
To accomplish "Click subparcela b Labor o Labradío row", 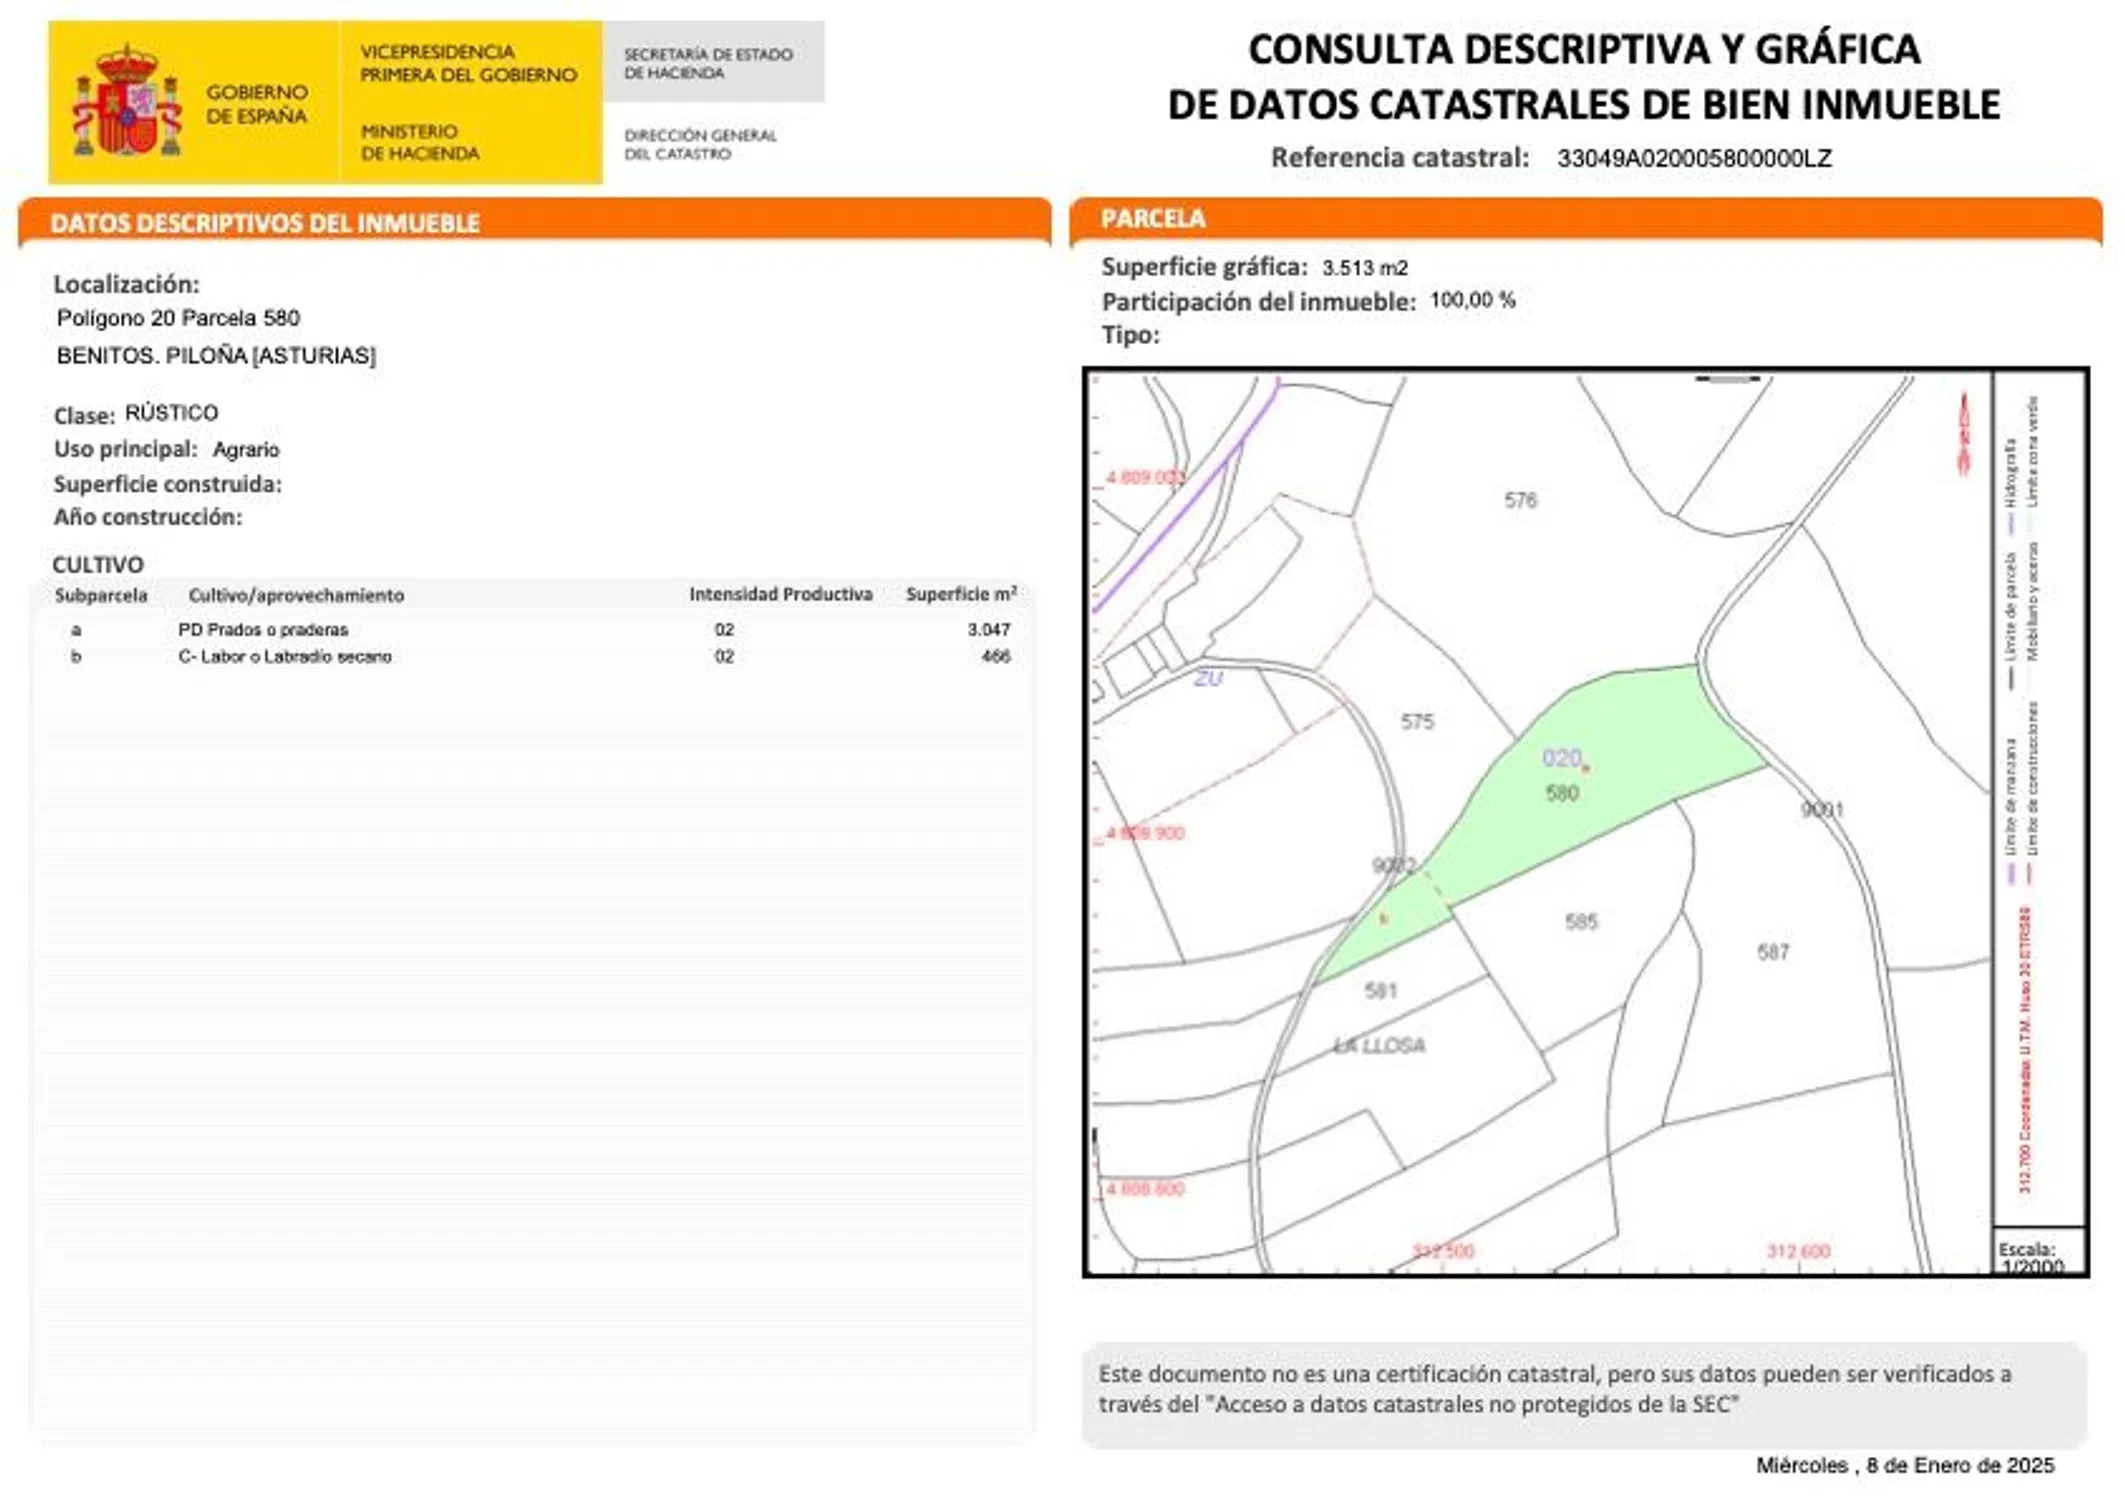I will [x=285, y=656].
